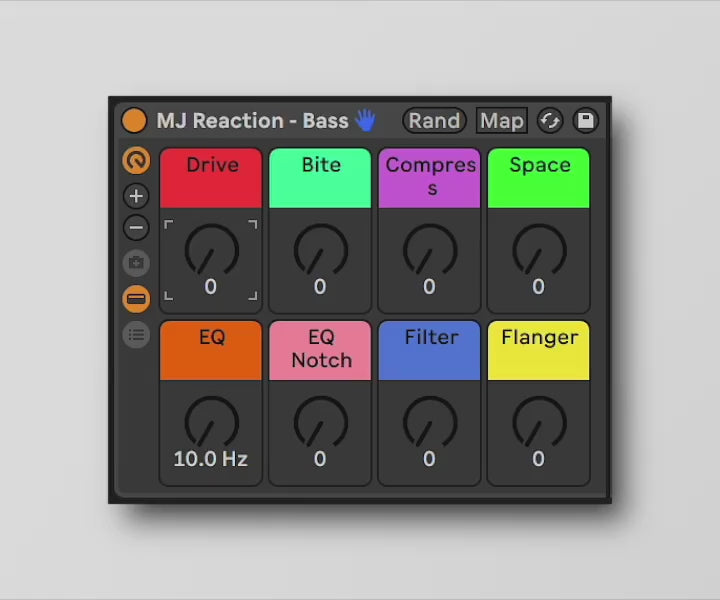The width and height of the screenshot is (720, 600).
Task: Click the Space macro knob
Action: [539, 250]
